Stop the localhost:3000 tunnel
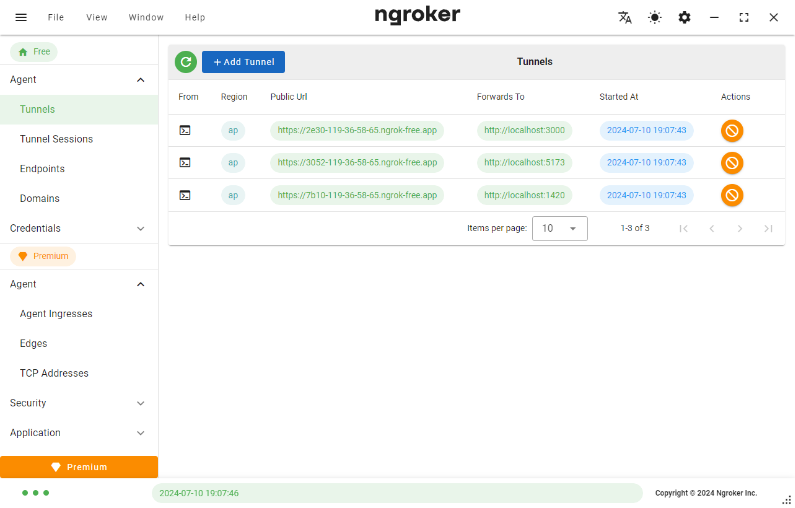 732,130
